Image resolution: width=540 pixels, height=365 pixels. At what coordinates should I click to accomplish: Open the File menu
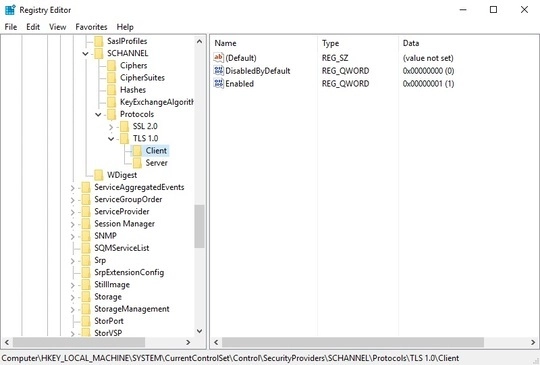pos(11,27)
